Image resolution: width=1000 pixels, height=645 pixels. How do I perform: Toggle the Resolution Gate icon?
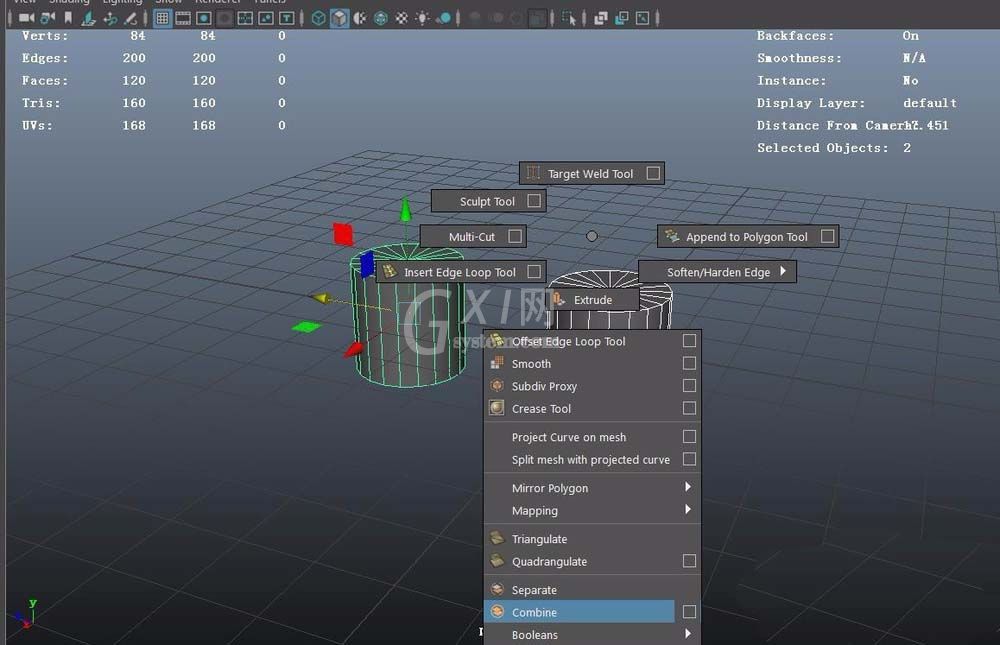pyautogui.click(x=203, y=18)
